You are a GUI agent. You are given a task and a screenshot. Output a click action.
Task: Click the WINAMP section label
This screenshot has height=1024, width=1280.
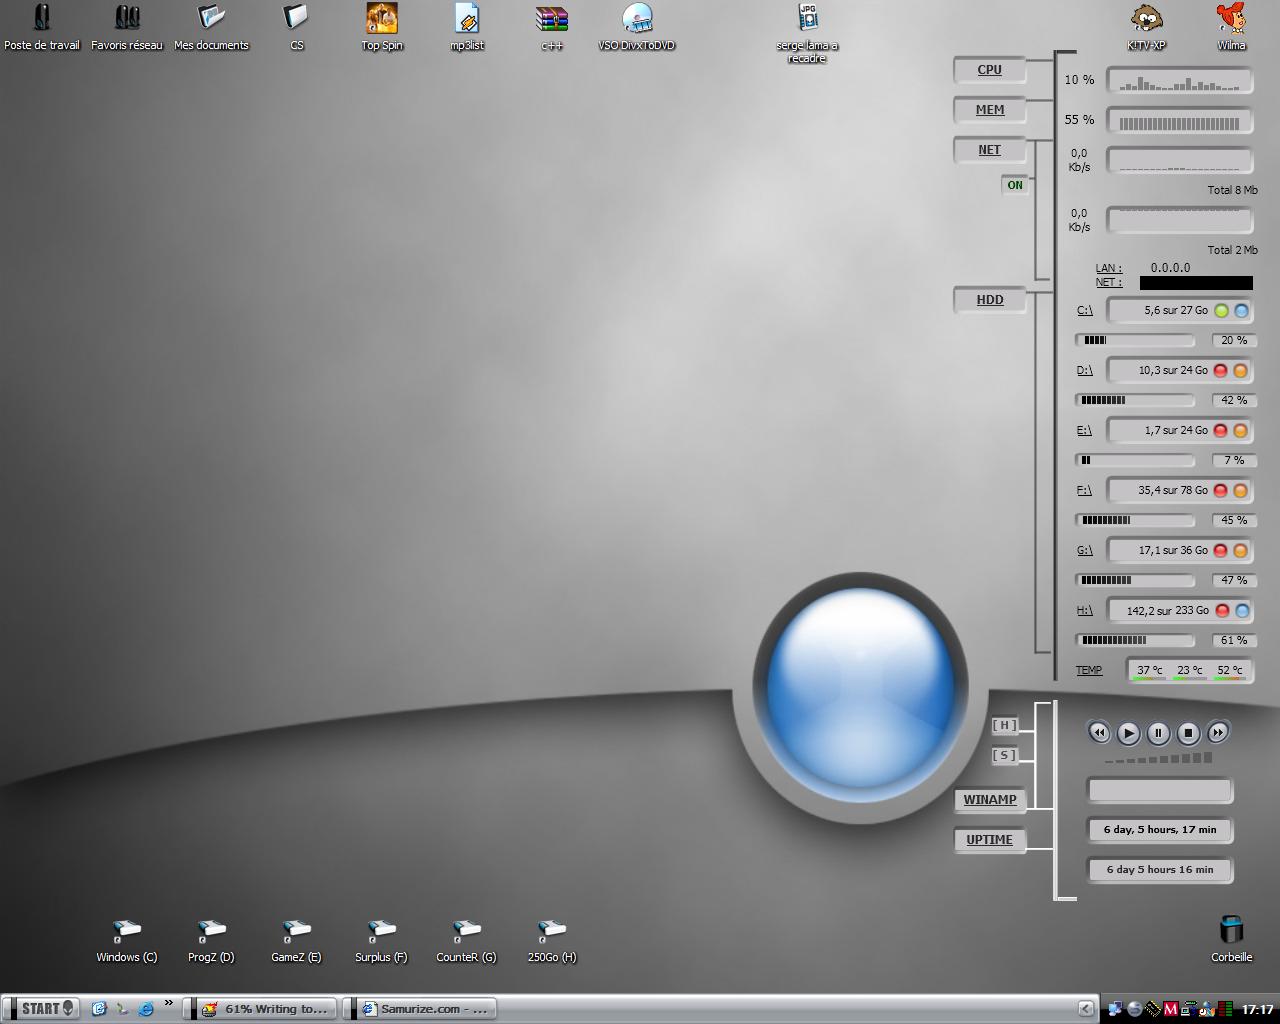coord(989,800)
